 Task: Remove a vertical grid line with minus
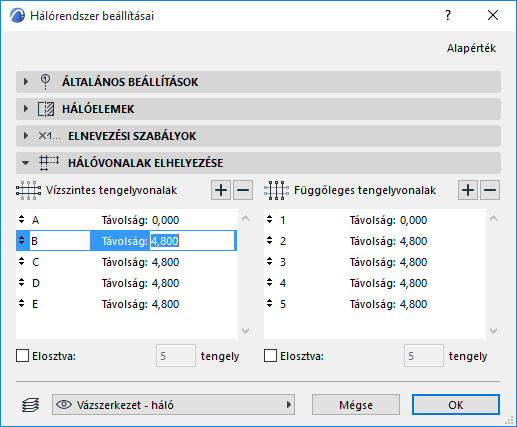[x=490, y=190]
